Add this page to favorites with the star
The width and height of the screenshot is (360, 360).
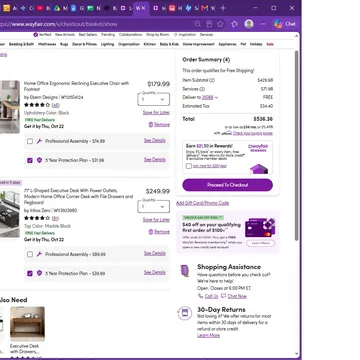[220, 24]
